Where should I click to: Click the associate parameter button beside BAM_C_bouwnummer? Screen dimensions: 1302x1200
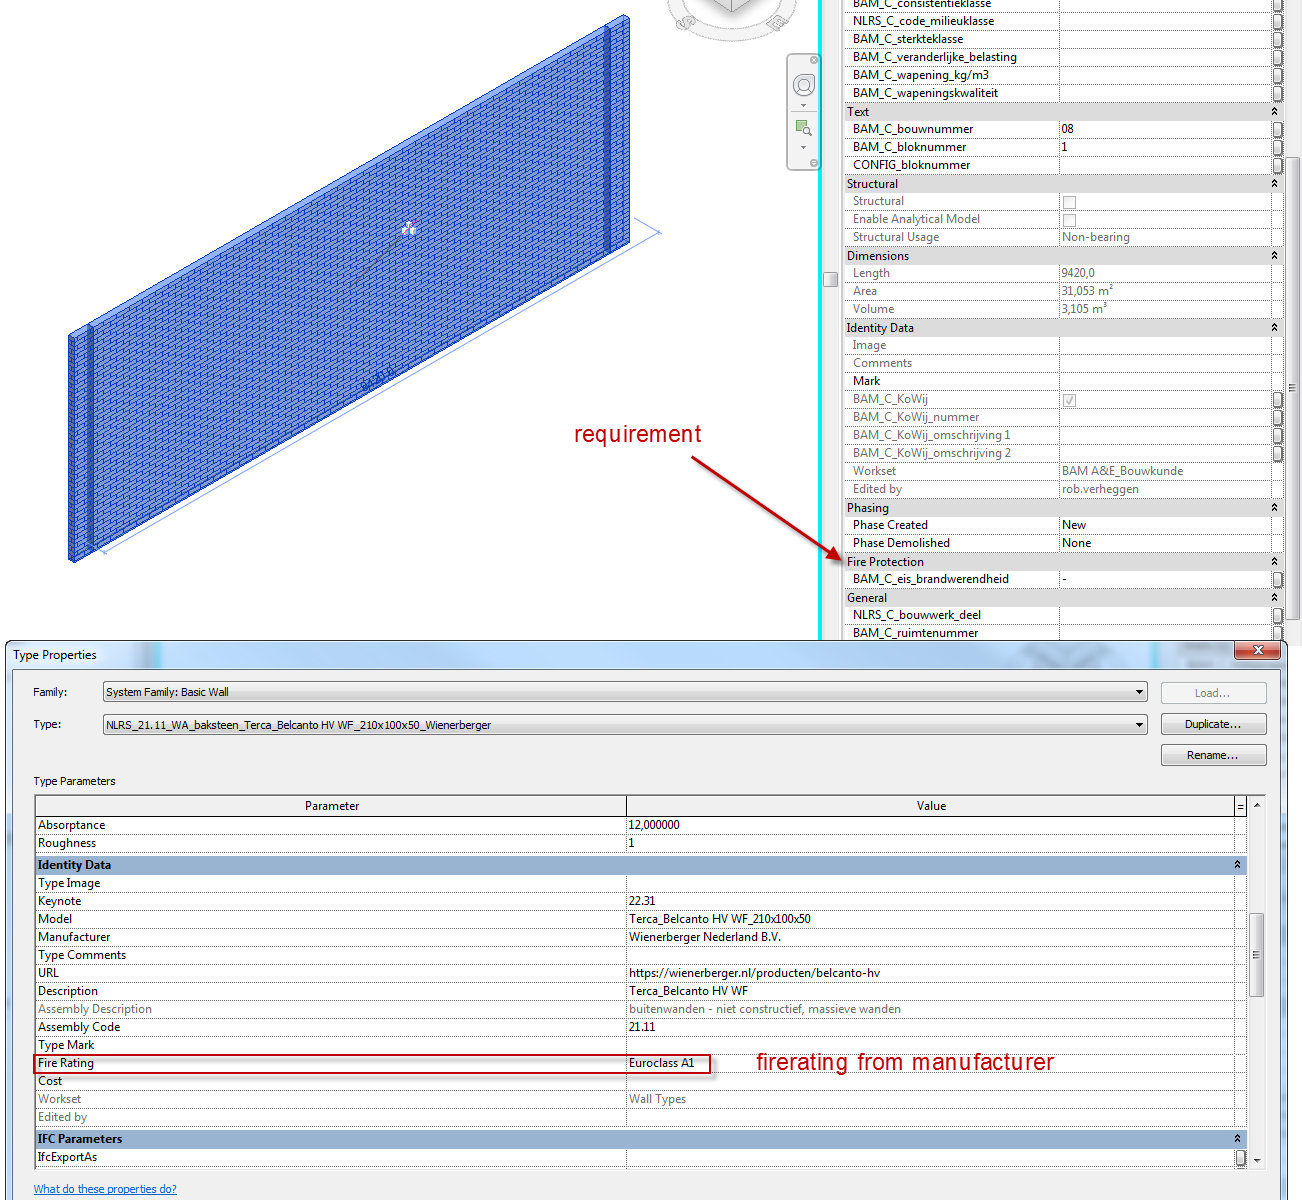pyautogui.click(x=1276, y=129)
